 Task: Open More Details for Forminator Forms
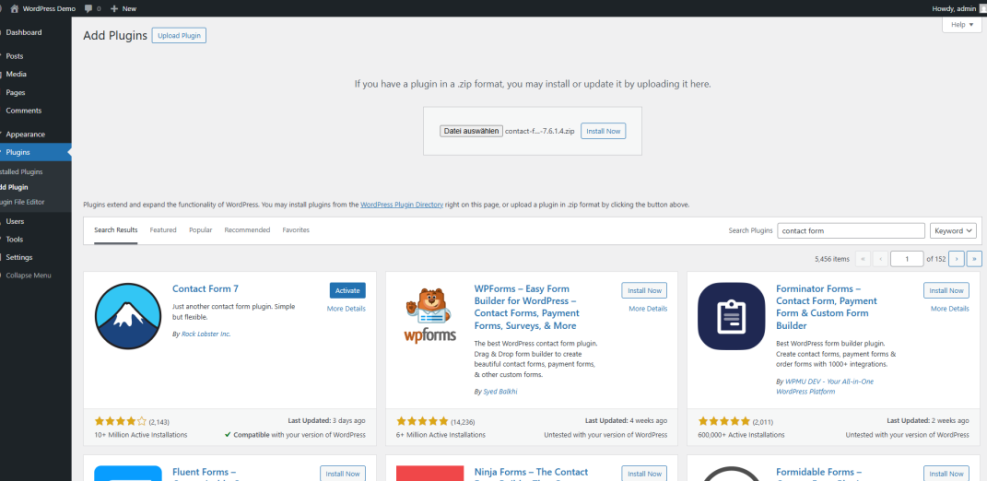950,309
